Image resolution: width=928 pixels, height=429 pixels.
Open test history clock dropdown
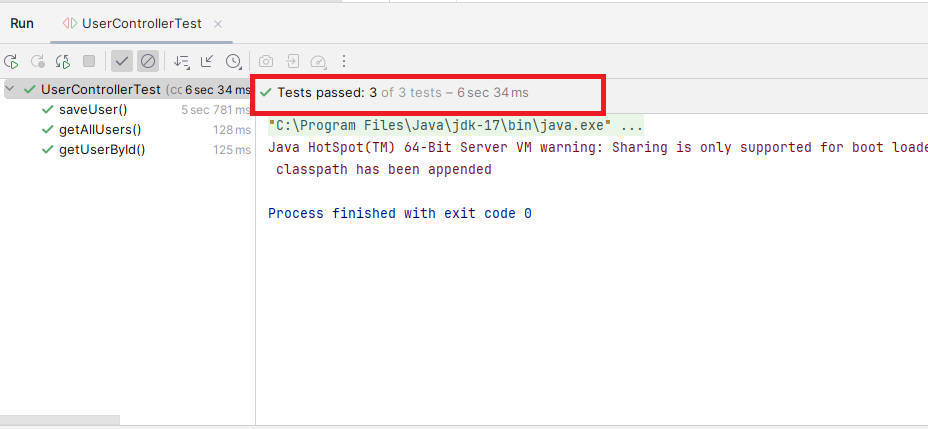(x=233, y=61)
